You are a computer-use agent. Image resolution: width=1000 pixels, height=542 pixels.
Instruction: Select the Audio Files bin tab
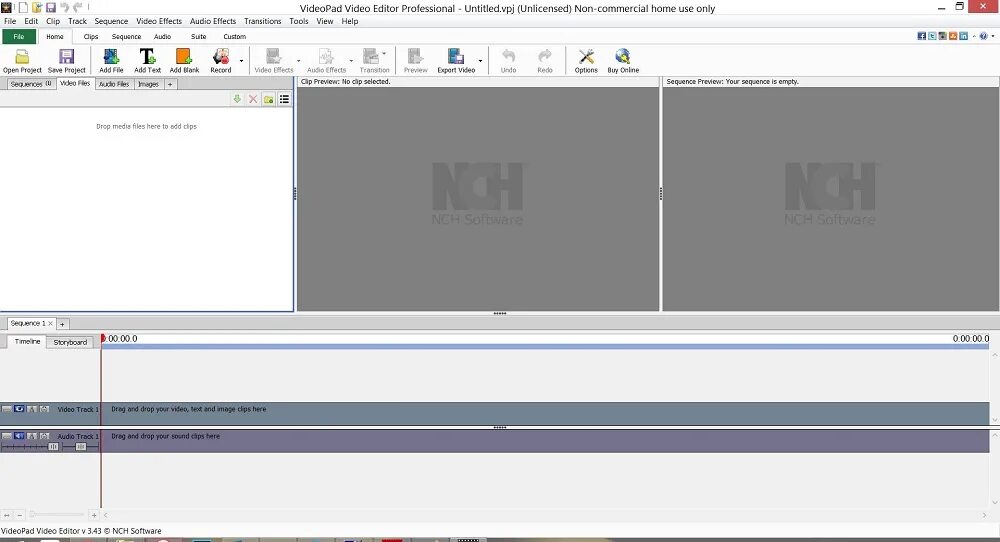coord(114,84)
